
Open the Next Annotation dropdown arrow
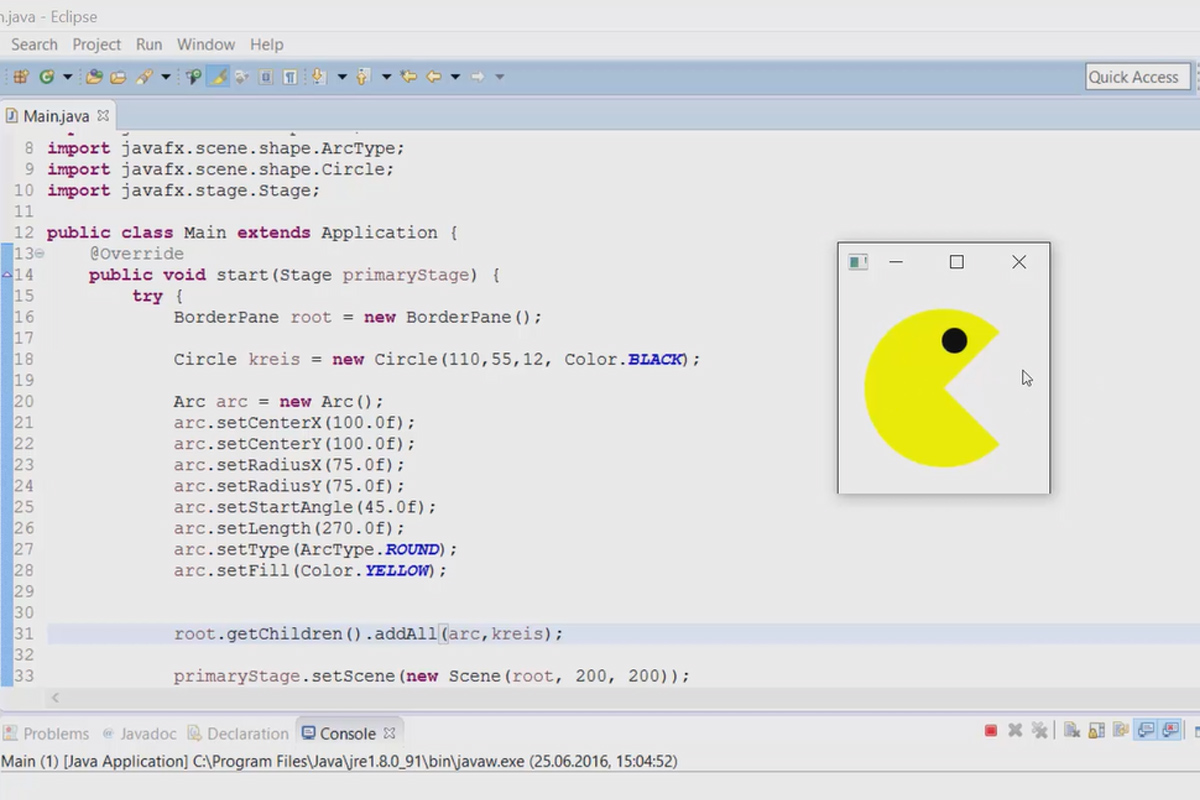pyautogui.click(x=342, y=77)
